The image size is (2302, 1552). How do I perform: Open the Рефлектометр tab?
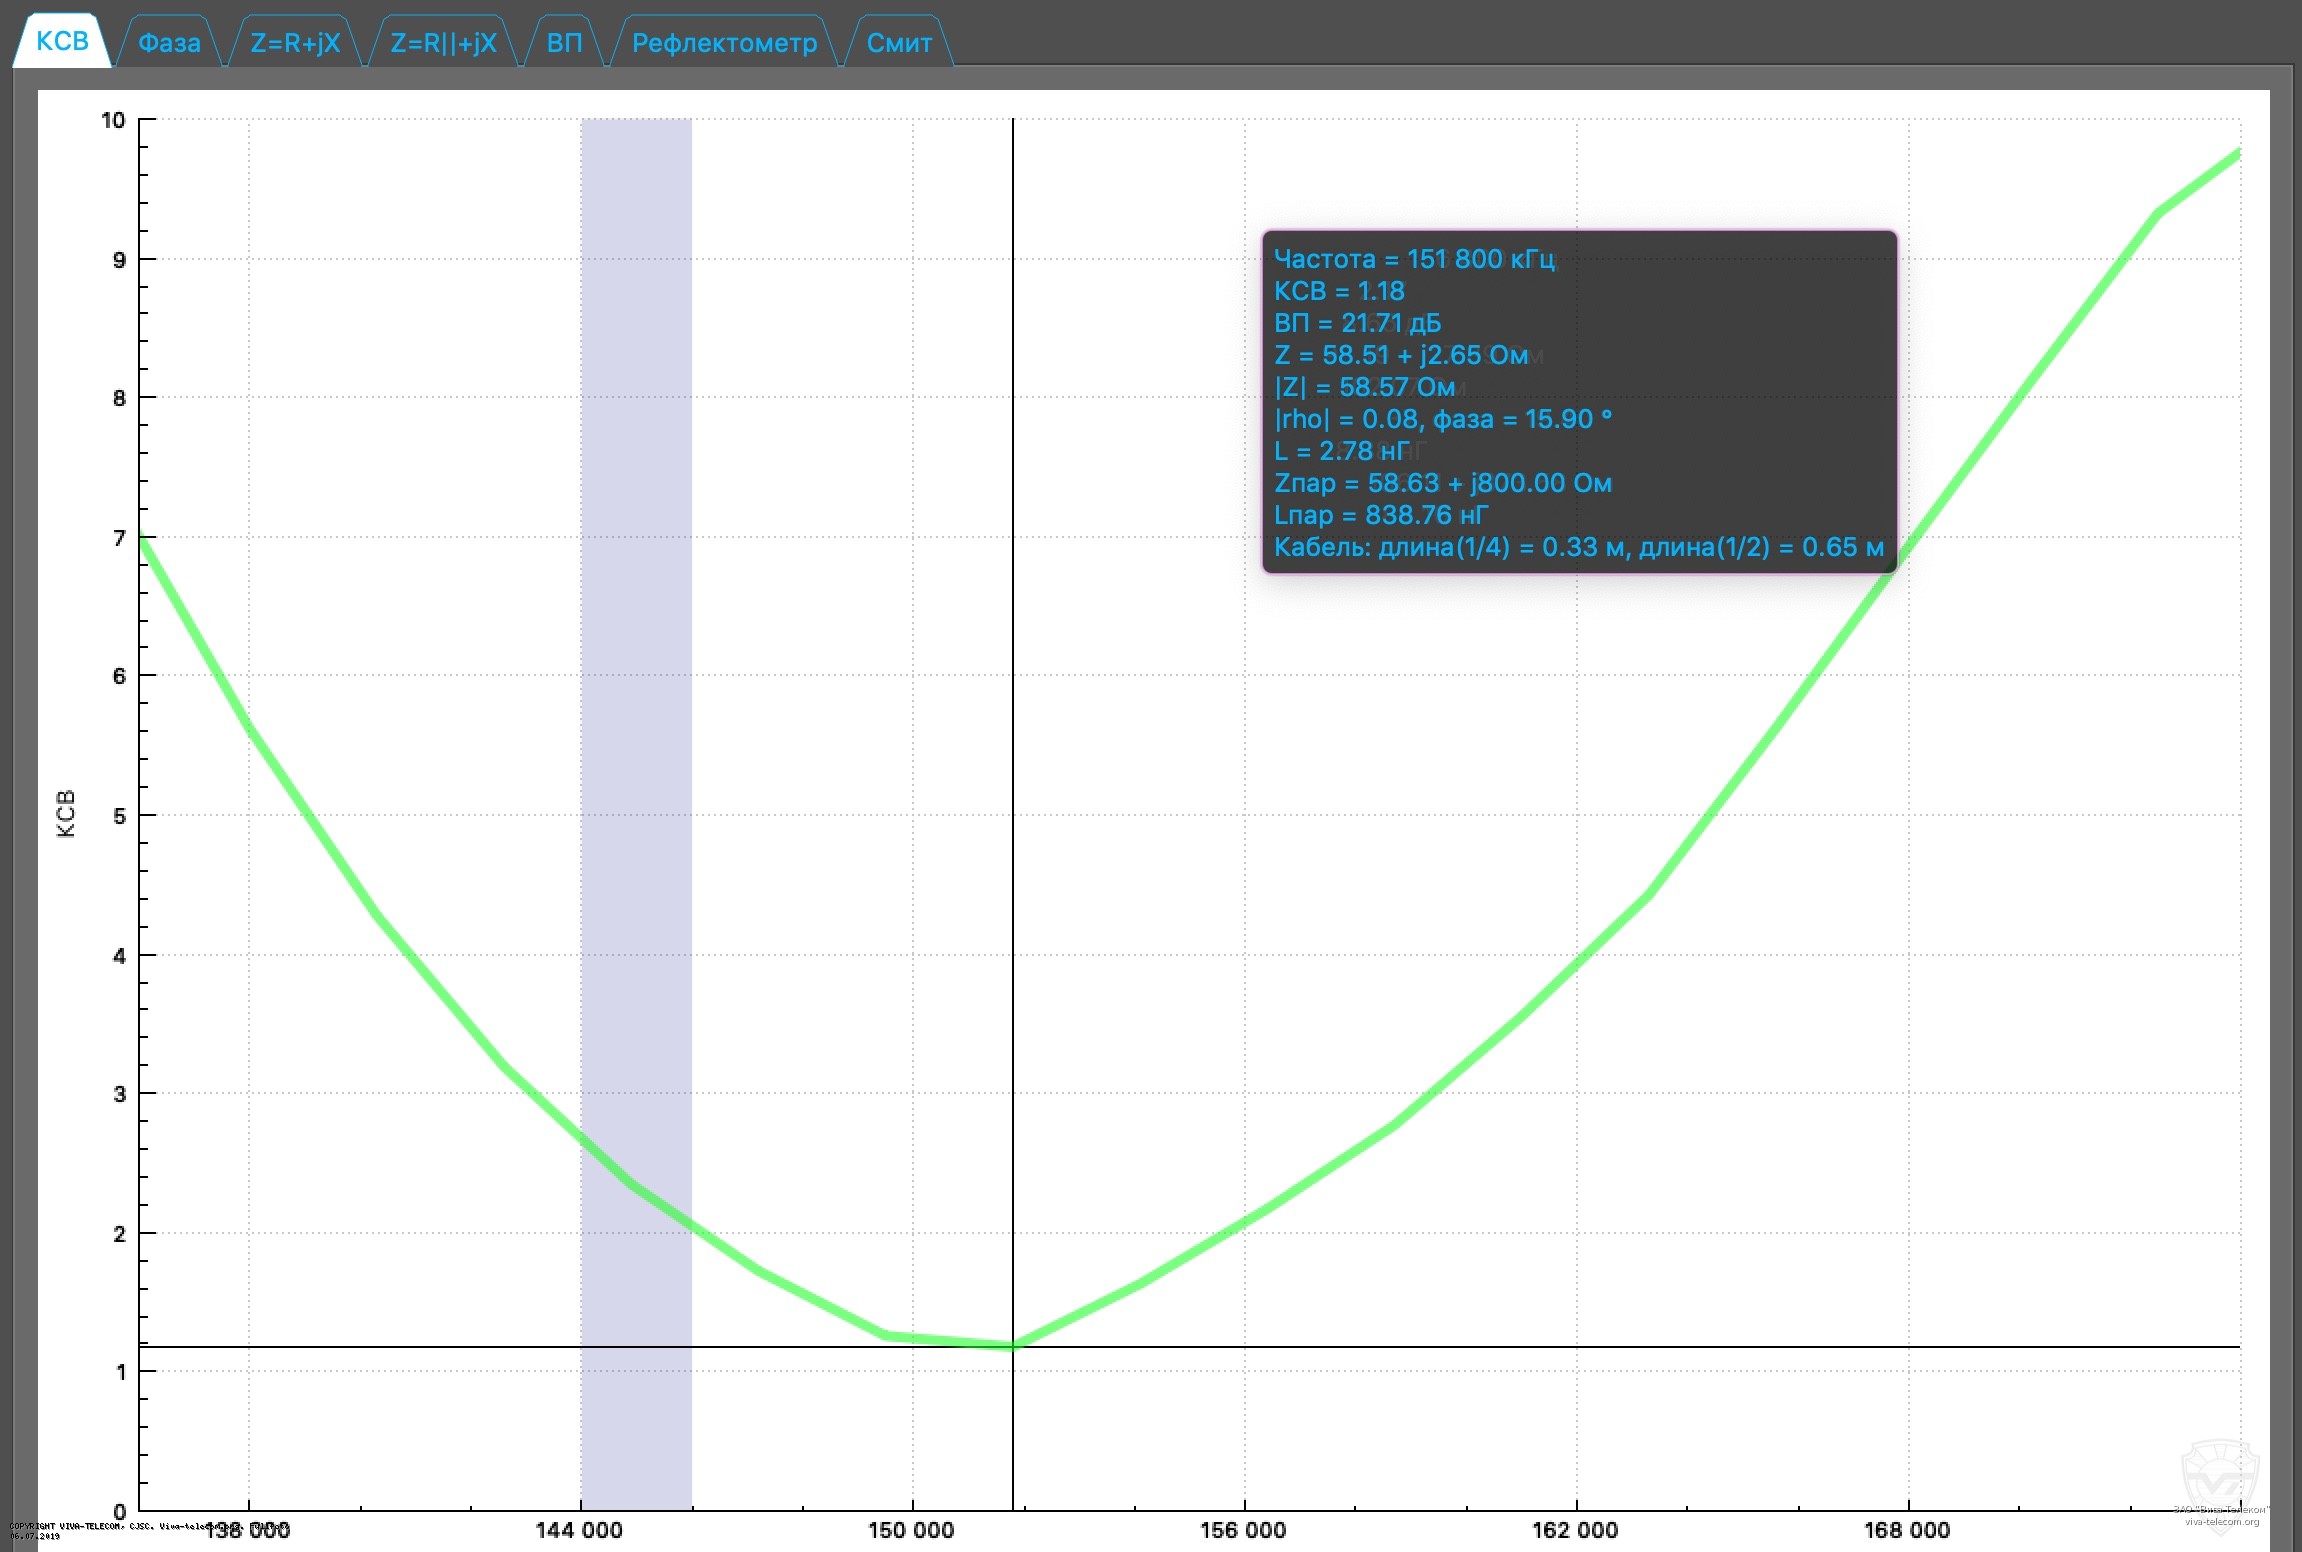pyautogui.click(x=724, y=43)
